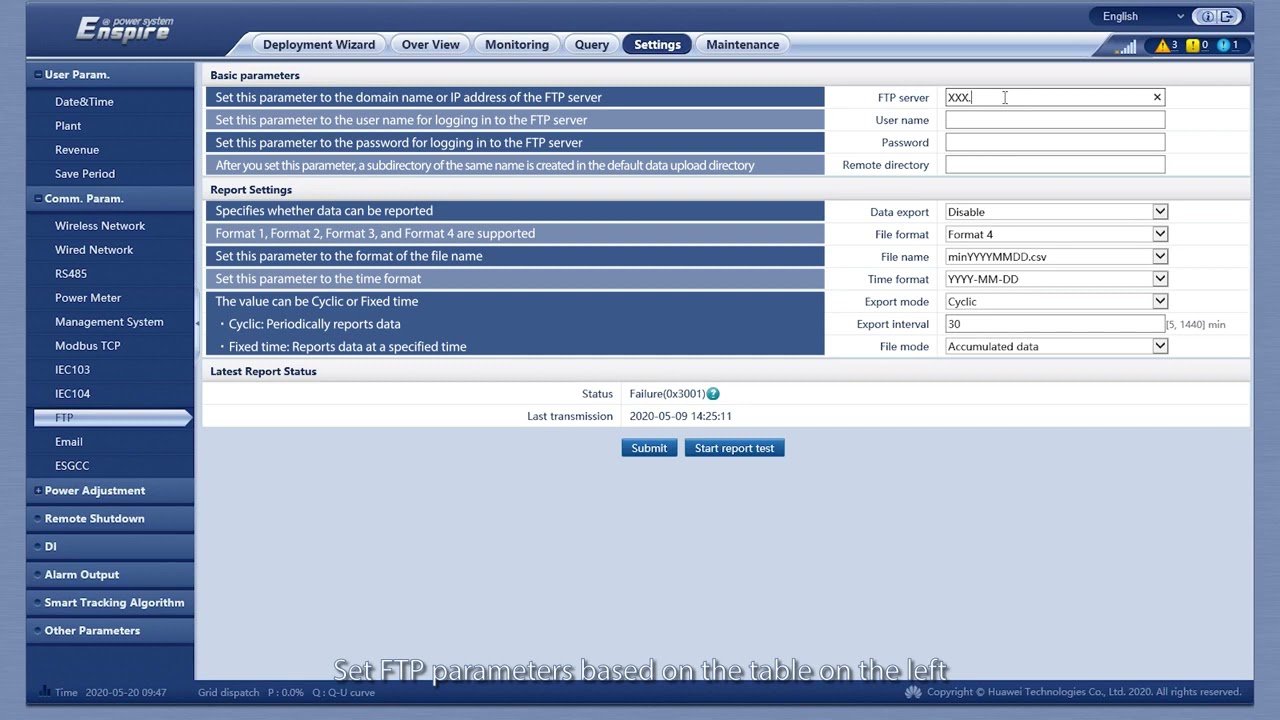Collapse the Comm. Param. section
The height and width of the screenshot is (720, 1280).
110,198
